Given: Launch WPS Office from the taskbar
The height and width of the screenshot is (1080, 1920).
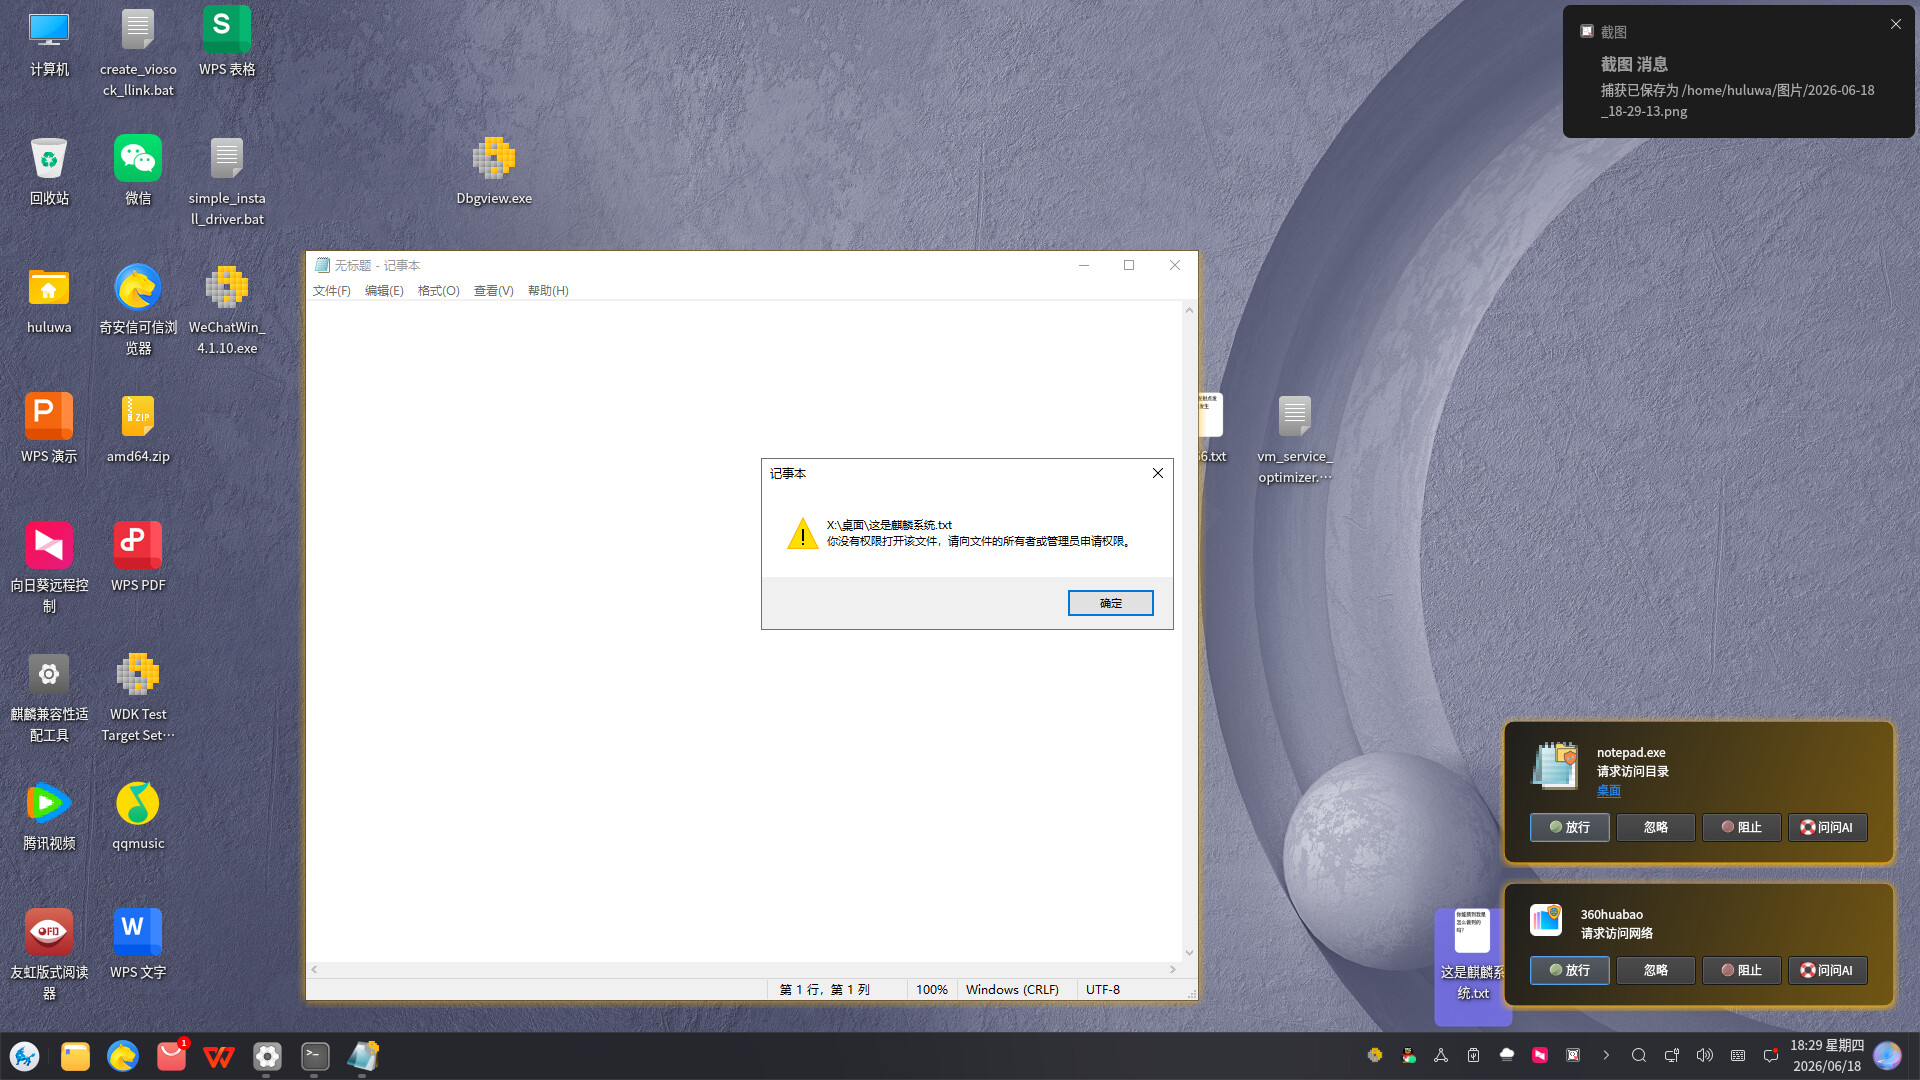Looking at the screenshot, I should click(x=219, y=1056).
